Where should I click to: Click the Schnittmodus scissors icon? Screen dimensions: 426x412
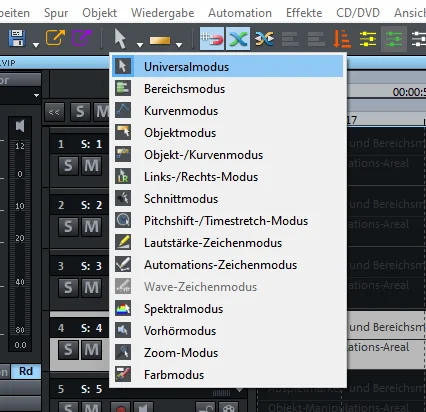pos(123,198)
